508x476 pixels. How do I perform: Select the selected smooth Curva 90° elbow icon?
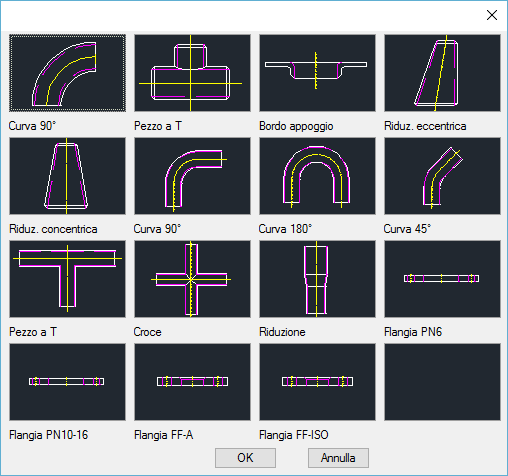tap(67, 73)
